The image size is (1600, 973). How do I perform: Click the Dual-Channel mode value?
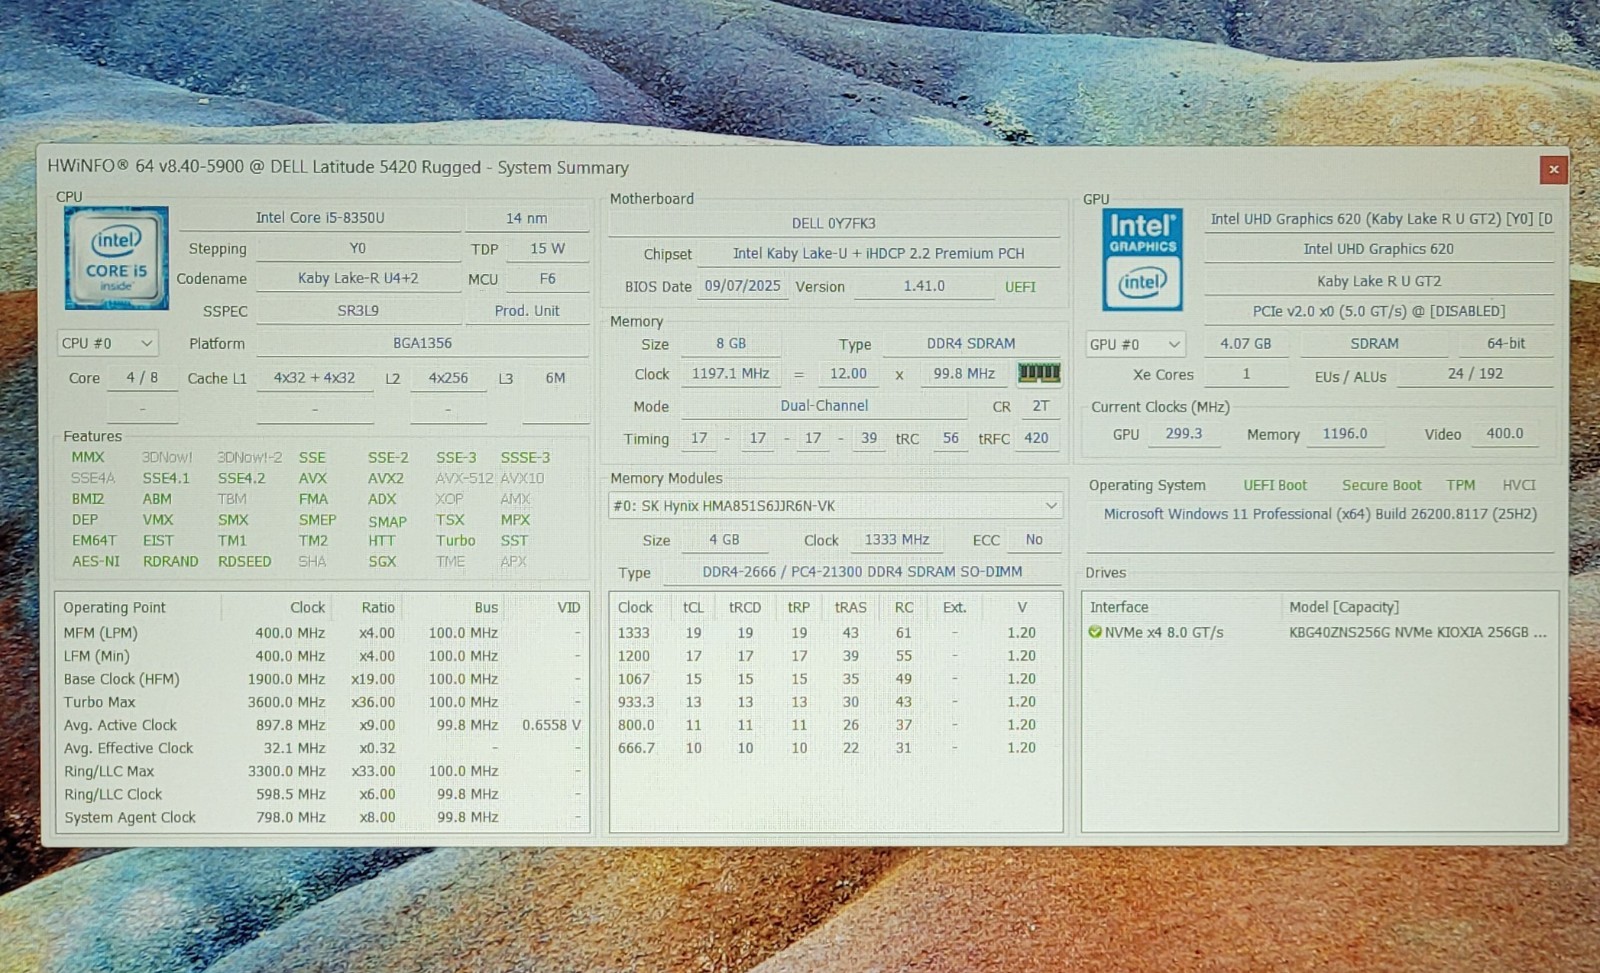pos(824,406)
